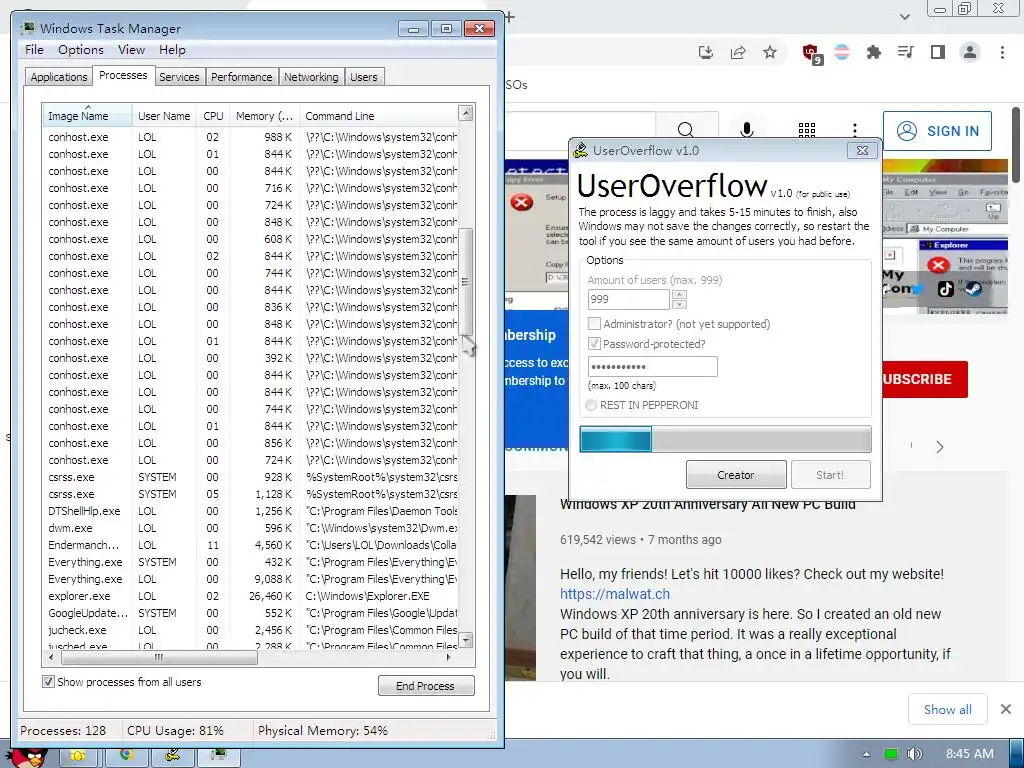This screenshot has height=768, width=1024.
Task: Toggle the Password-protected checkbox
Action: click(594, 344)
